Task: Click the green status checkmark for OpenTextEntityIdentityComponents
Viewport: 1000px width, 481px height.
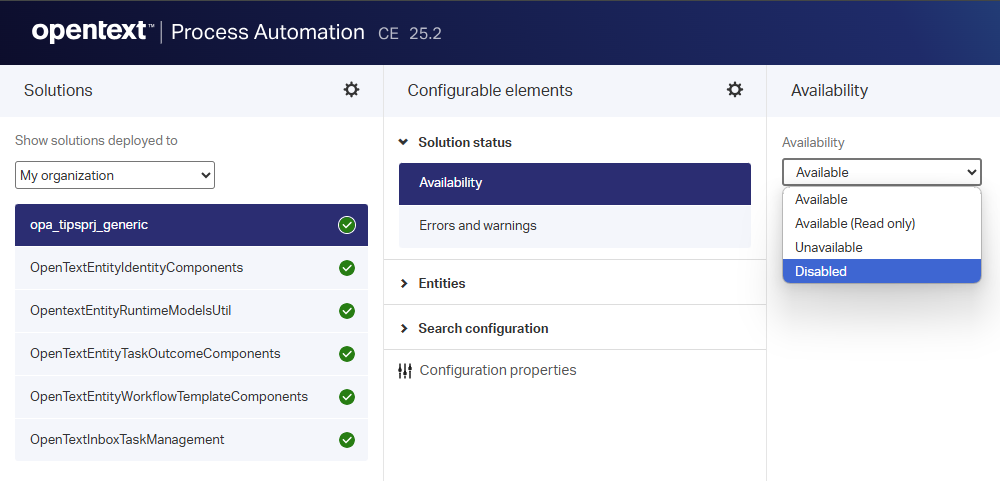Action: (x=347, y=268)
